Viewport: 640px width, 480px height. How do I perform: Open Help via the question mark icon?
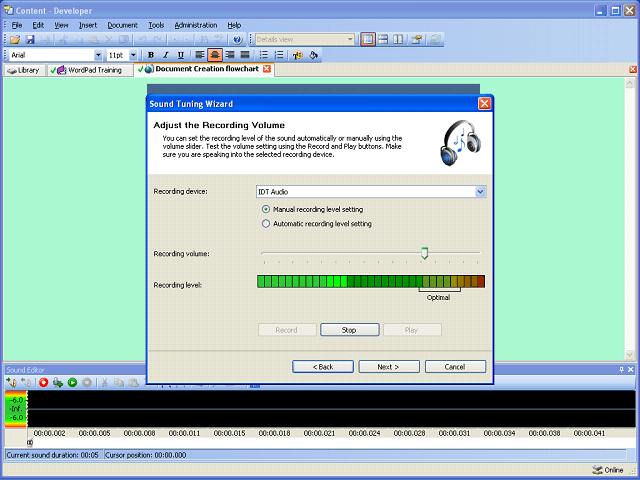(237, 40)
